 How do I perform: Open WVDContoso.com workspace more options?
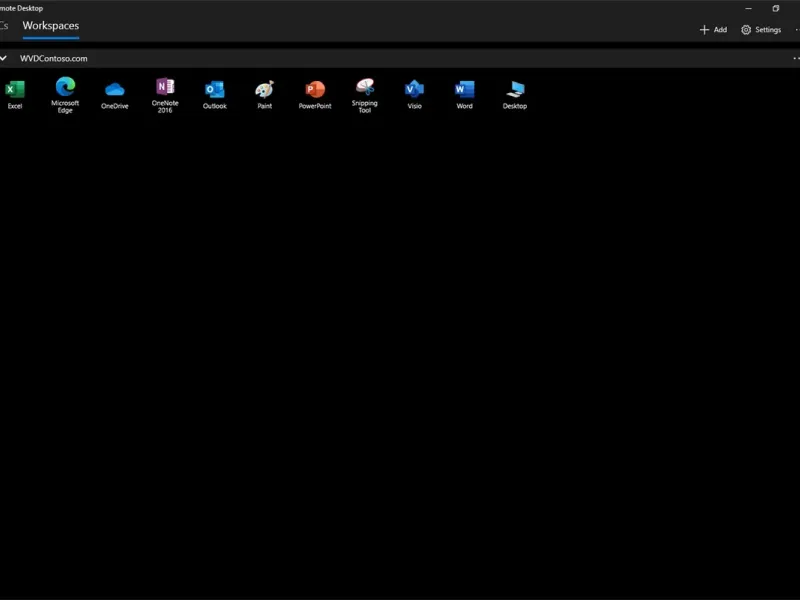[796, 58]
